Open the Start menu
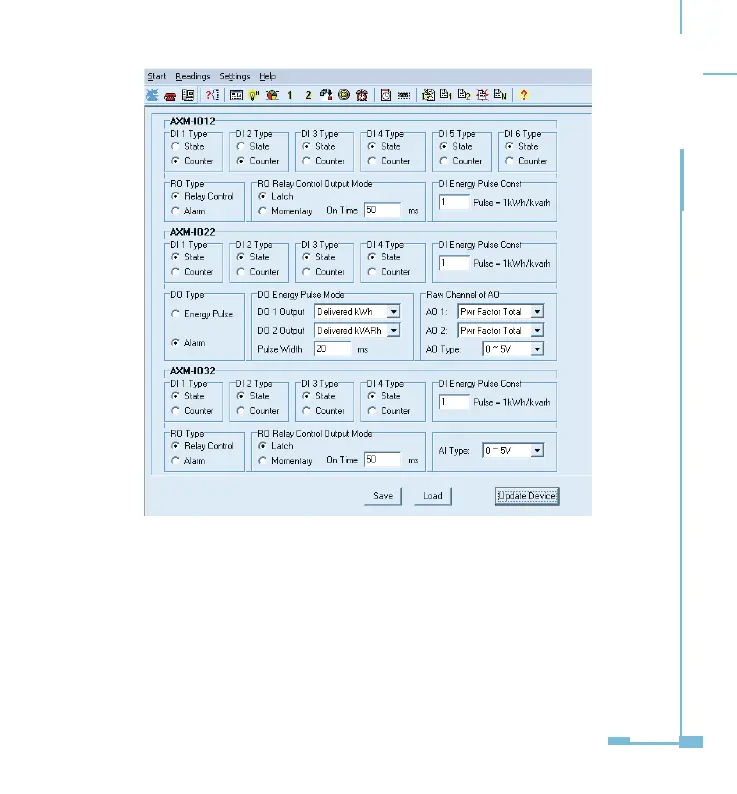Screen dimensions: 737x794 point(157,76)
